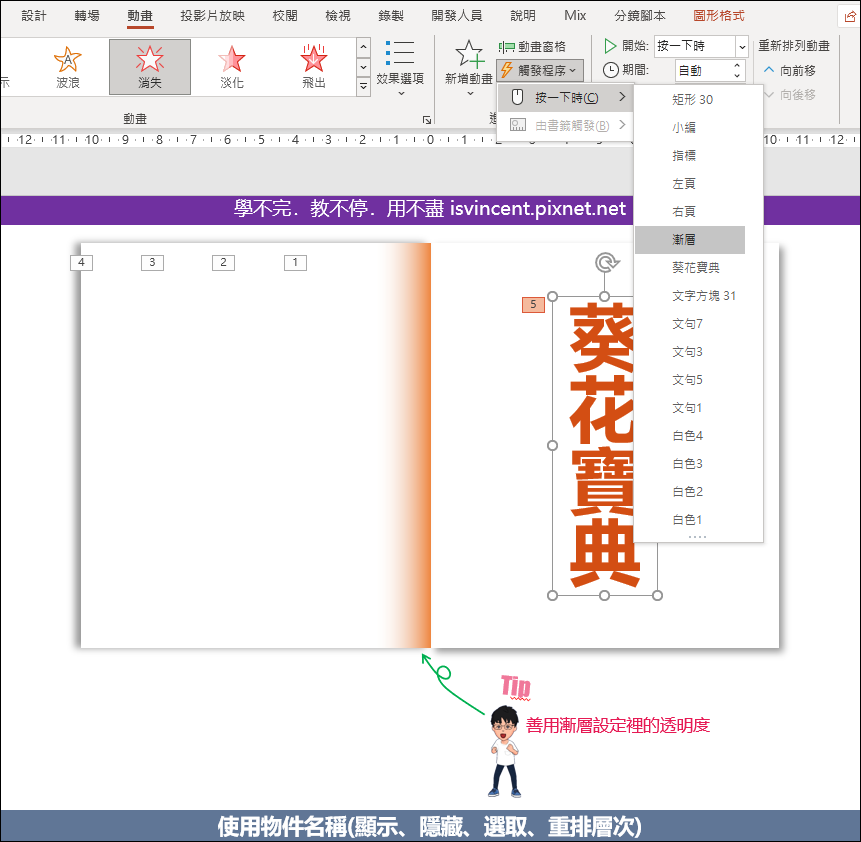Choose 文句7 as trigger object

click(x=690, y=324)
